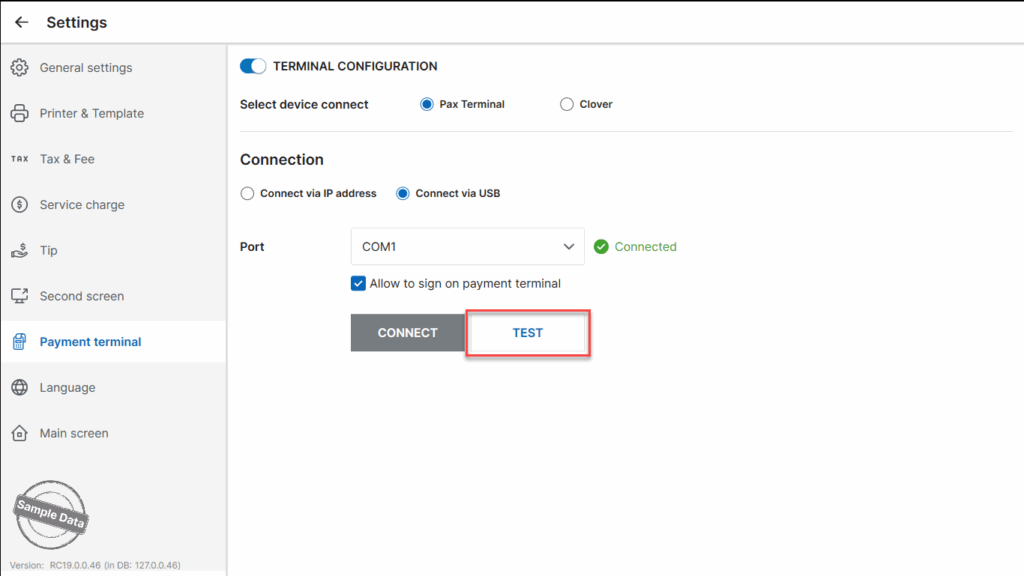
Task: Click the back arrow next to Settings
Action: click(22, 22)
